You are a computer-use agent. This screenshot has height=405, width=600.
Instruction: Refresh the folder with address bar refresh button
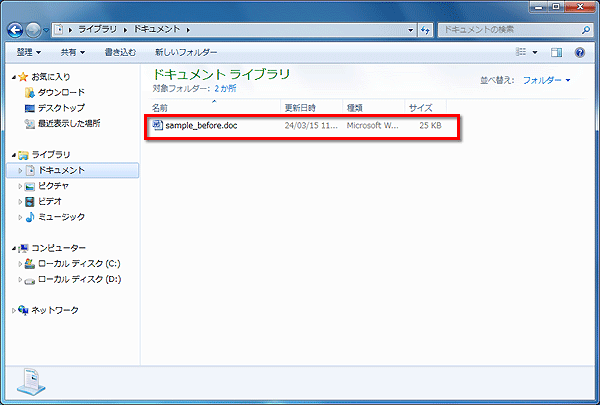click(425, 30)
